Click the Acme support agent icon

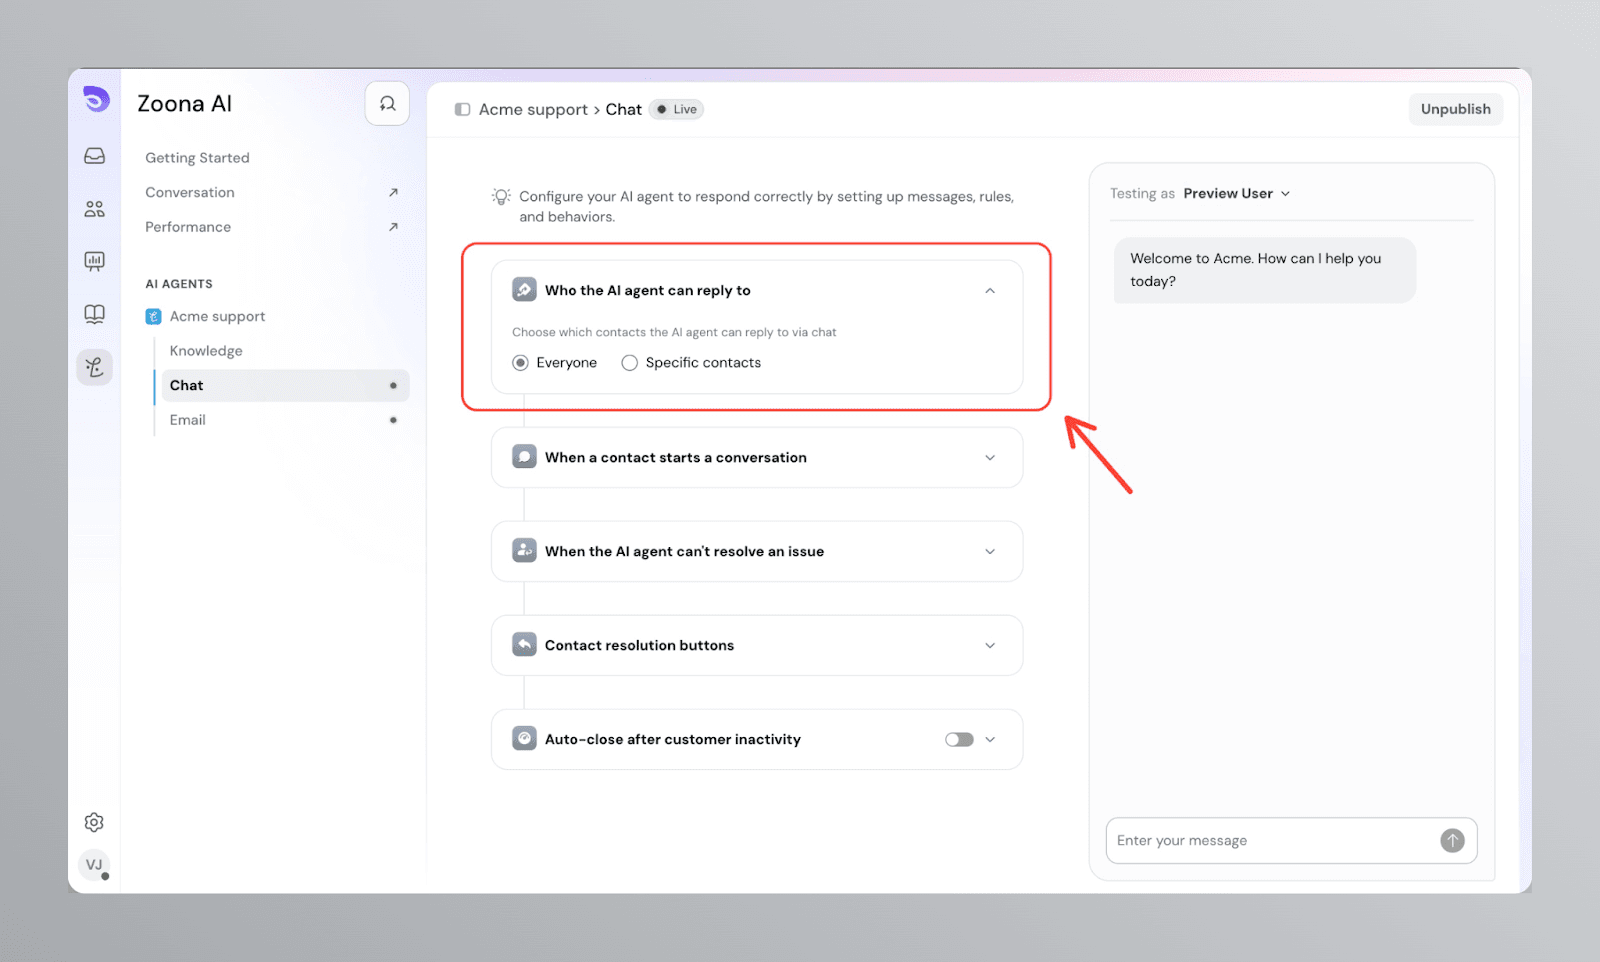pyautogui.click(x=153, y=316)
